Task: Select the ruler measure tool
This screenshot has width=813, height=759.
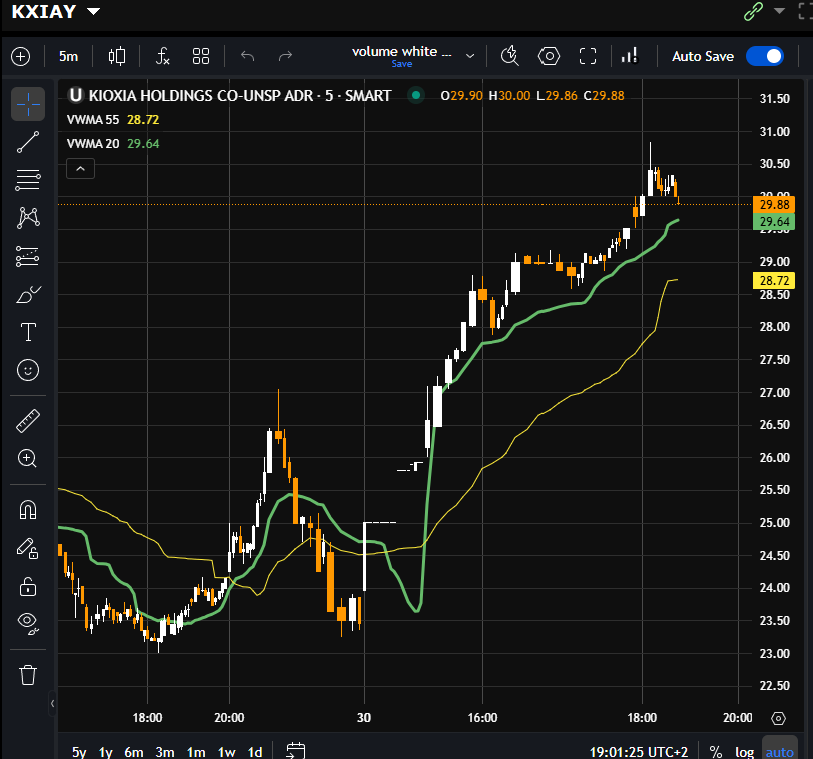Action: coord(28,421)
